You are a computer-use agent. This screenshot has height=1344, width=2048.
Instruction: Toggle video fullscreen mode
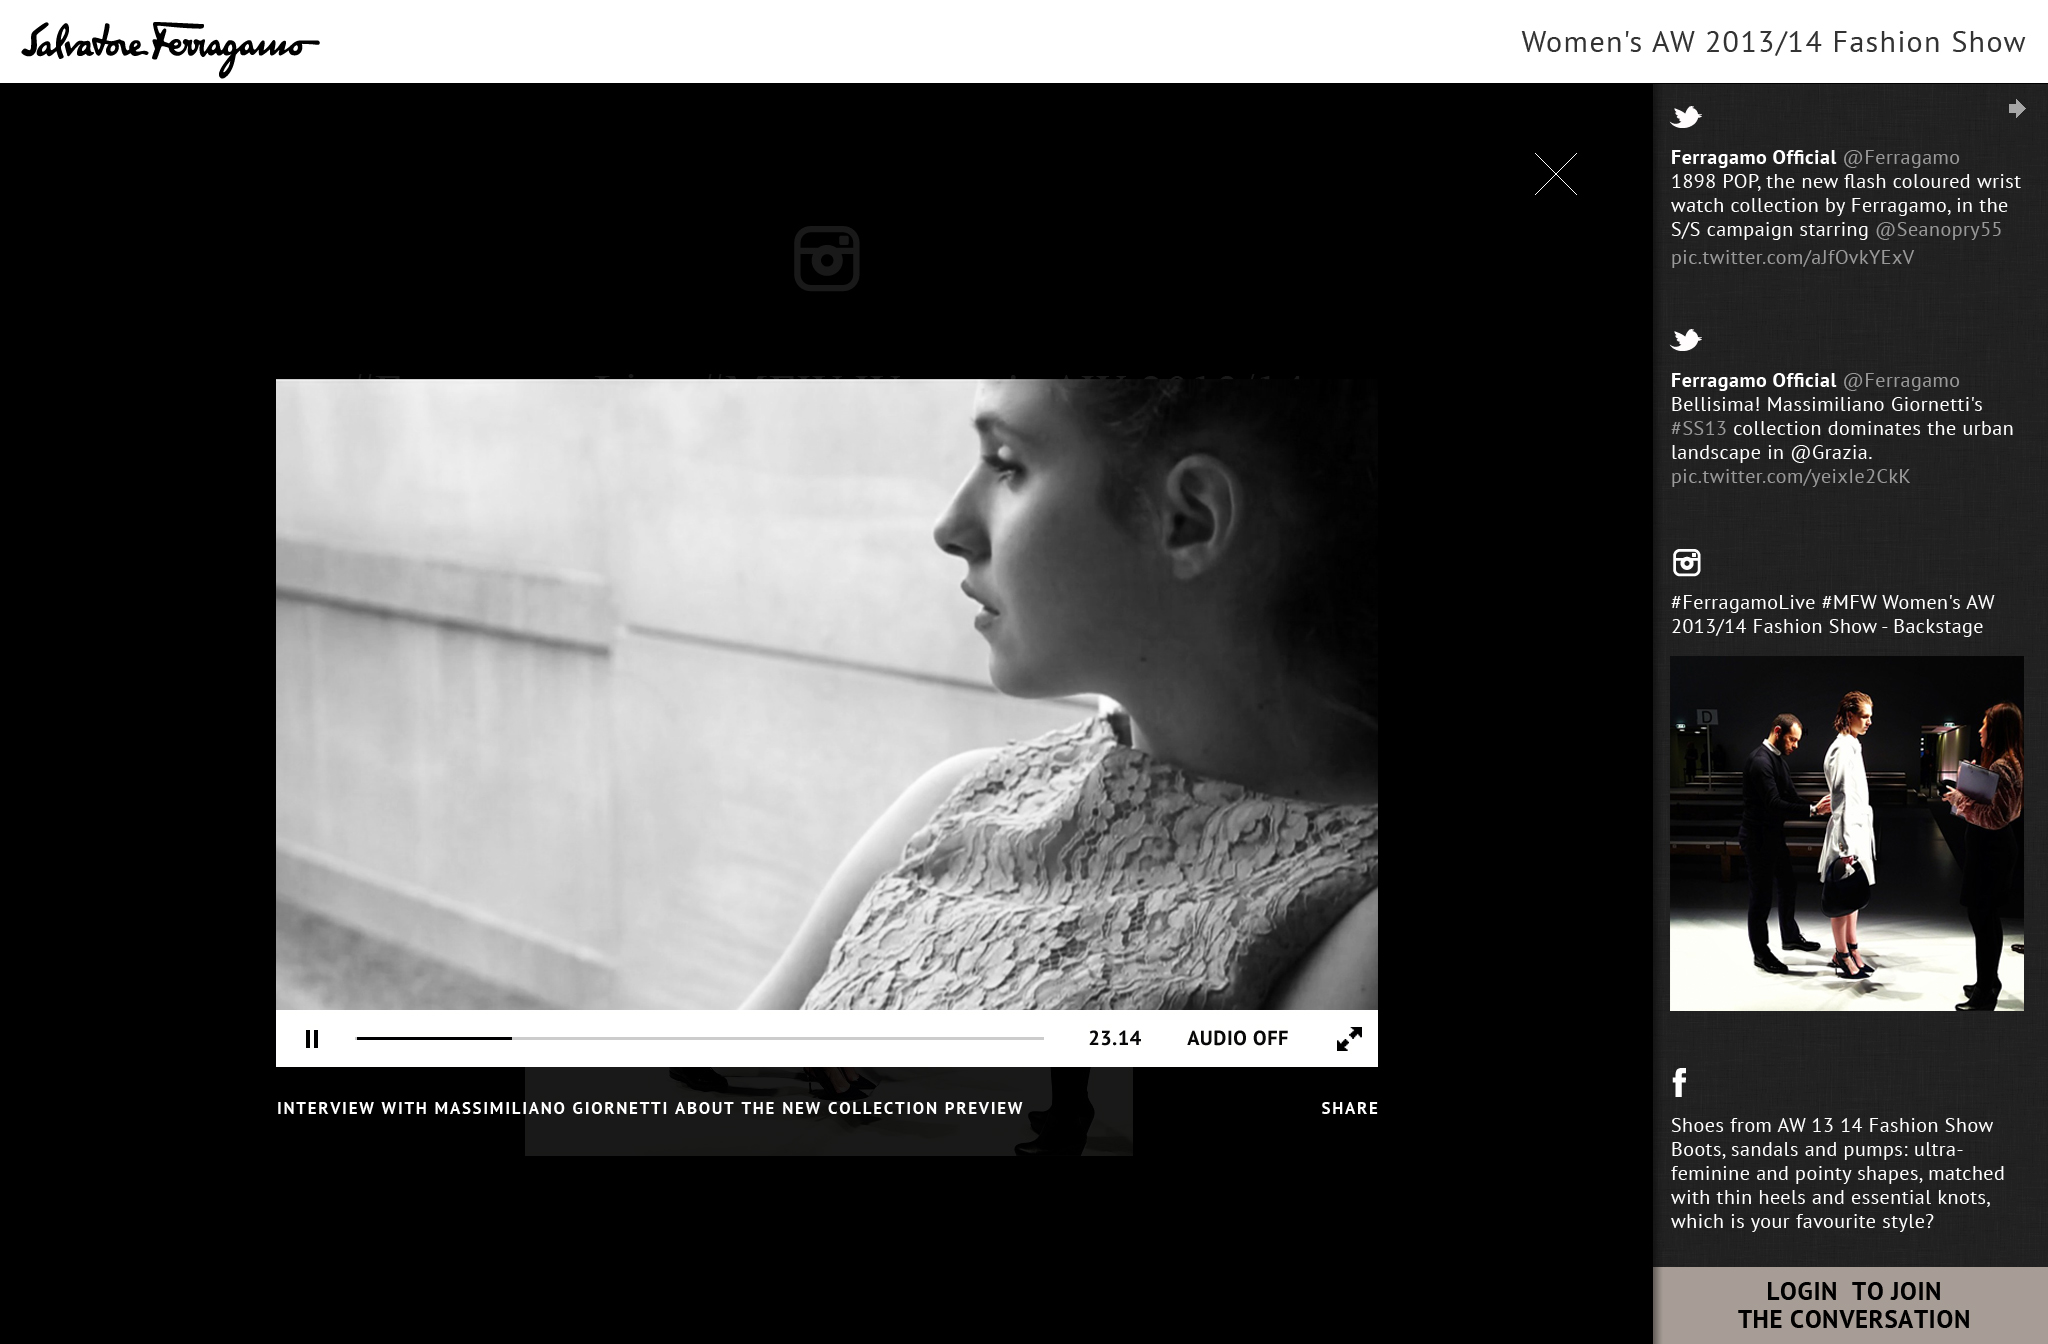(x=1349, y=1039)
